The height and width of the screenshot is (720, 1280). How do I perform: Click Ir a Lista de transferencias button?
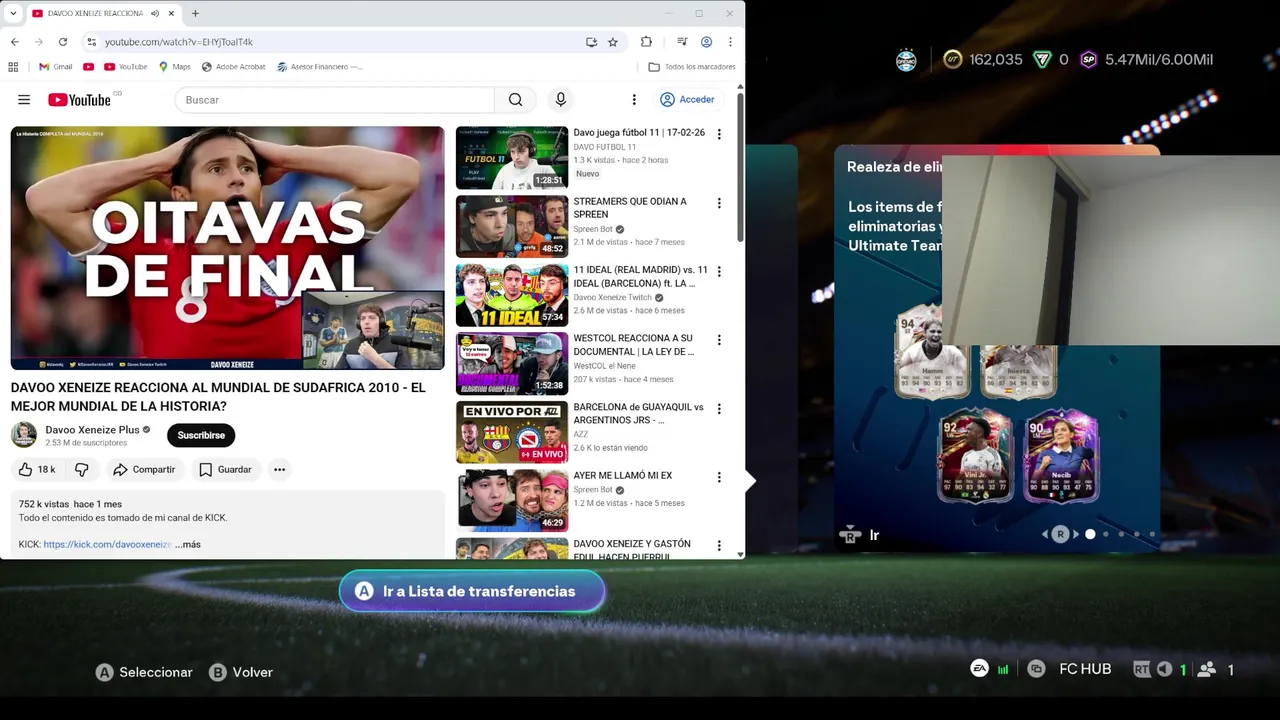(472, 591)
